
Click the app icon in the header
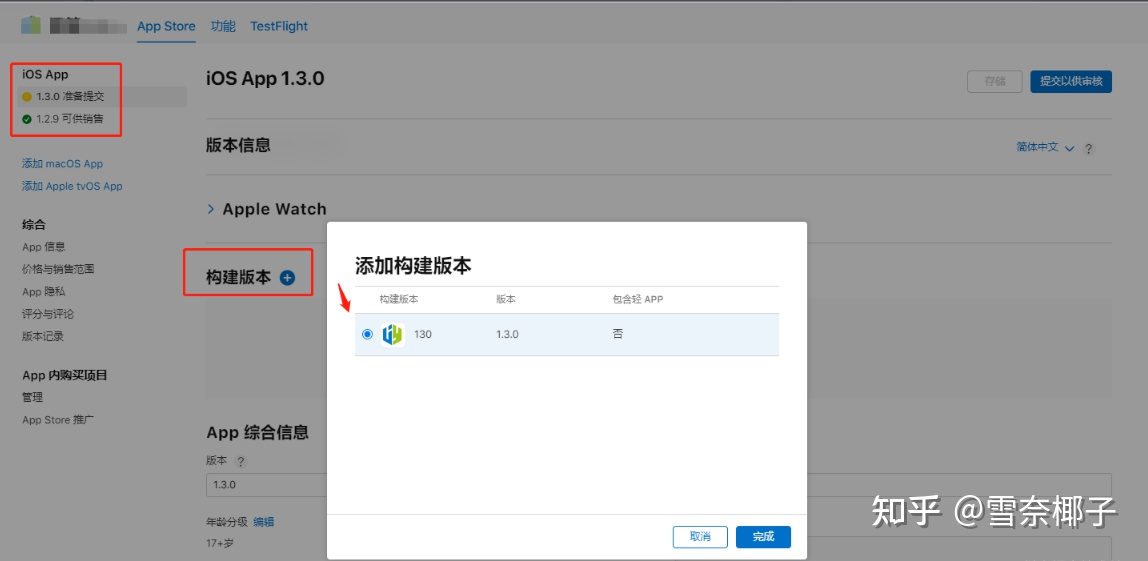click(x=31, y=25)
